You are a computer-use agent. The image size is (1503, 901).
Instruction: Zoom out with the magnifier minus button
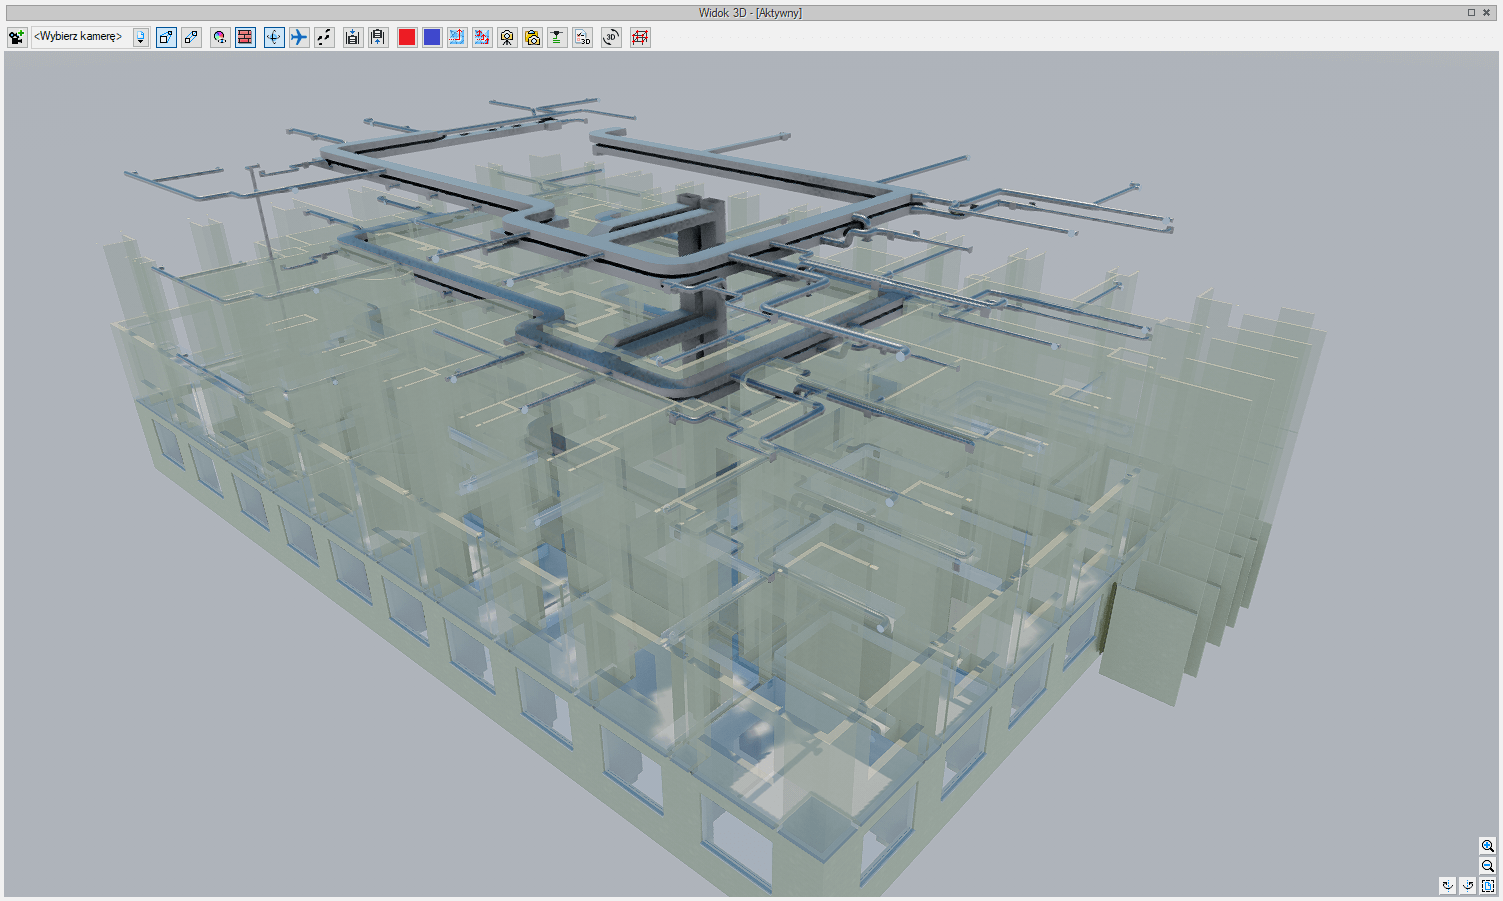[1488, 866]
